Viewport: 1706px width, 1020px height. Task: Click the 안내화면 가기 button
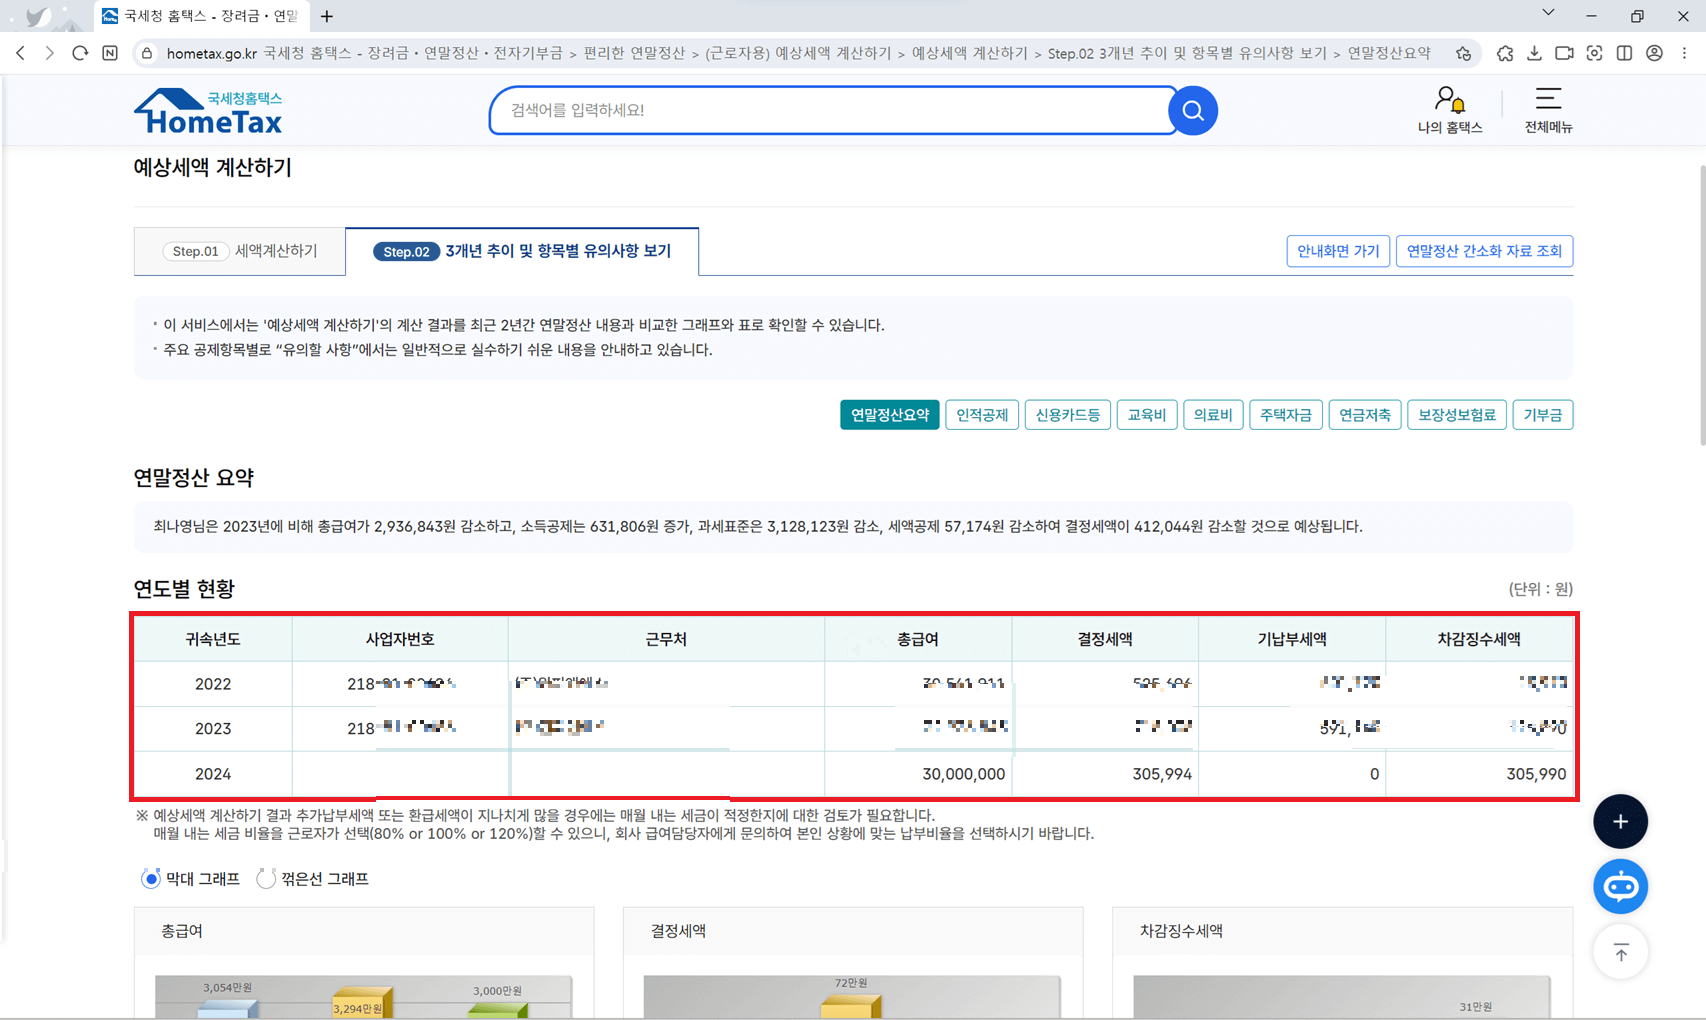pos(1337,251)
